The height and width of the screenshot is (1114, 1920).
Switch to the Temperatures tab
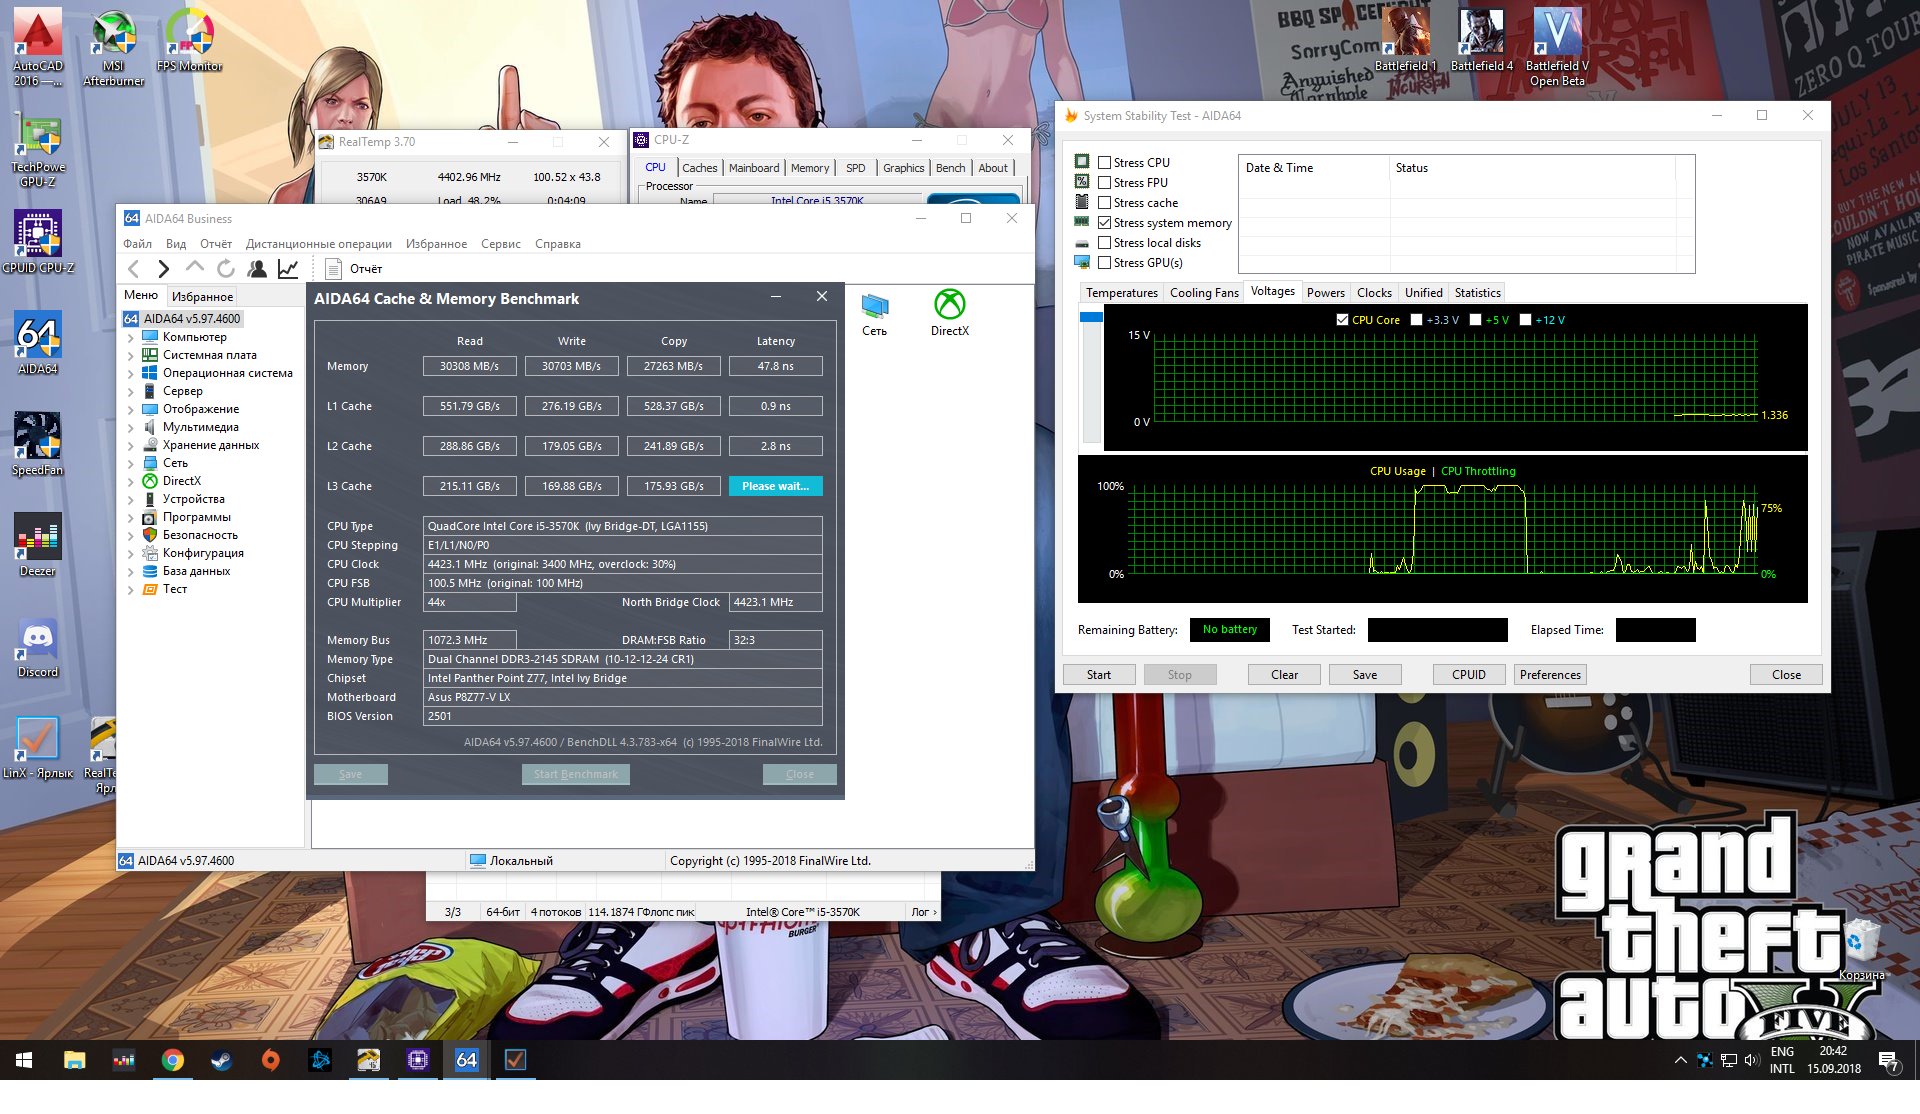[x=1121, y=293]
